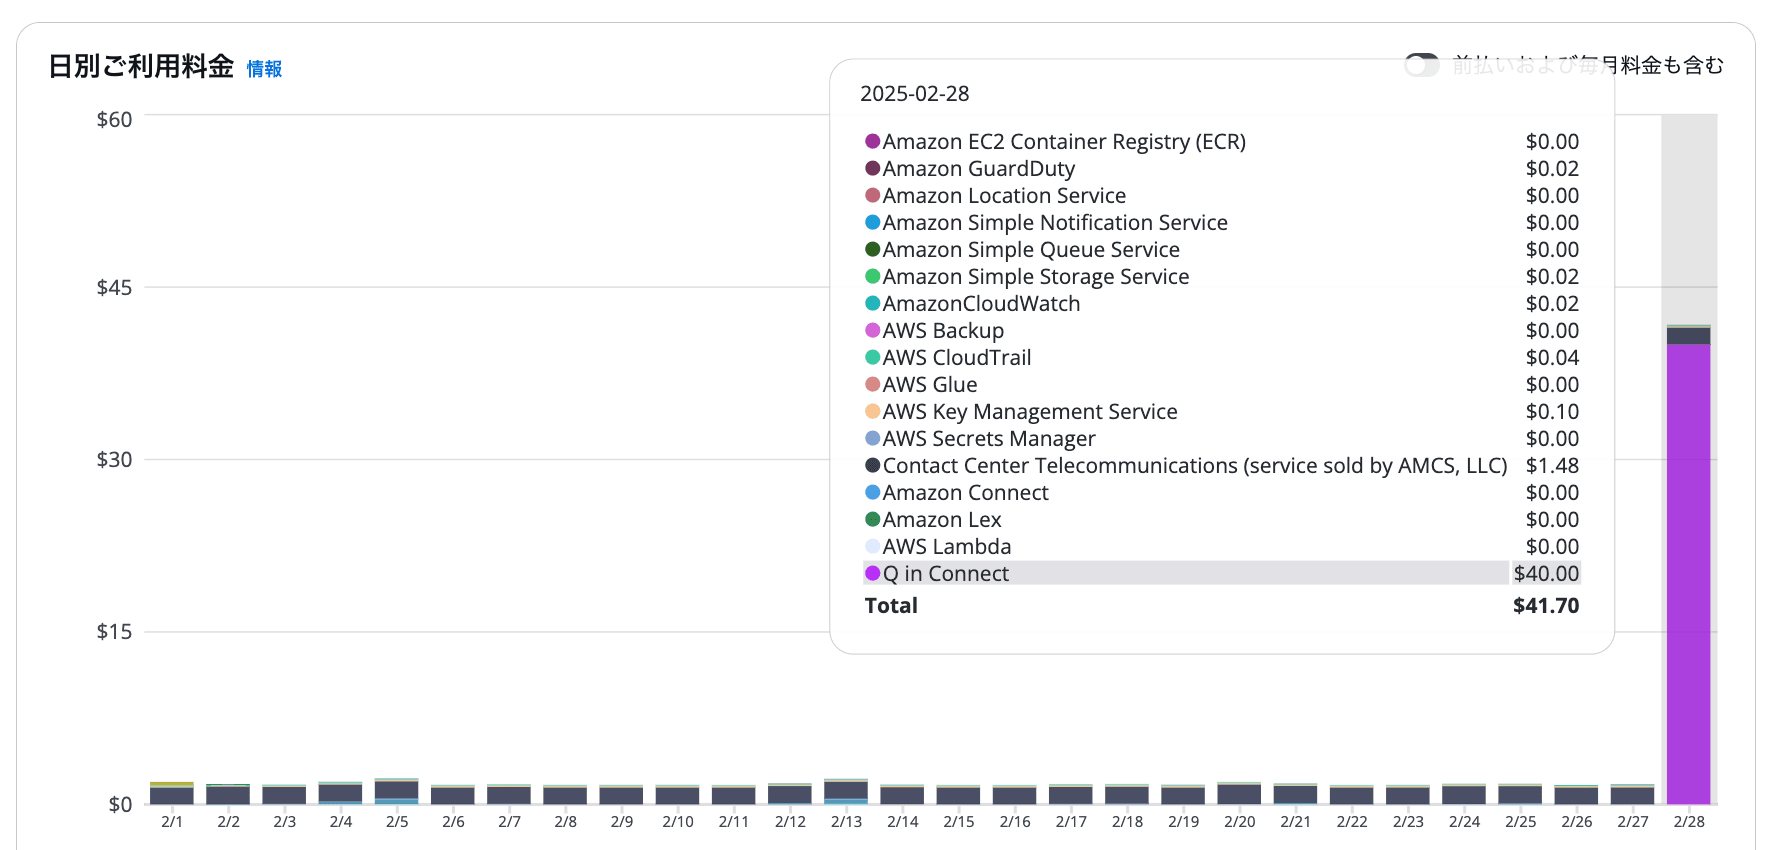
Task: Click the AWS CloudTrail legend color dot
Action: tap(872, 357)
